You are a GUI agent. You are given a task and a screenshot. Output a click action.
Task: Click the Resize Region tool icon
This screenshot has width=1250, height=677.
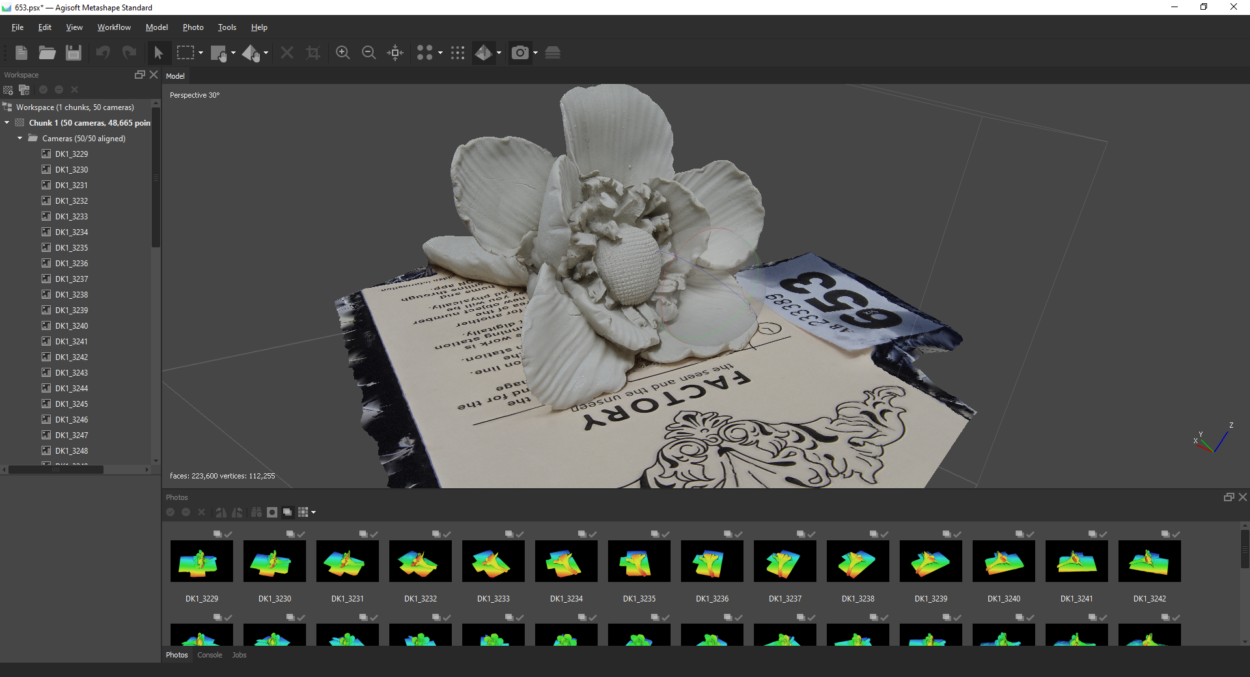click(x=313, y=52)
